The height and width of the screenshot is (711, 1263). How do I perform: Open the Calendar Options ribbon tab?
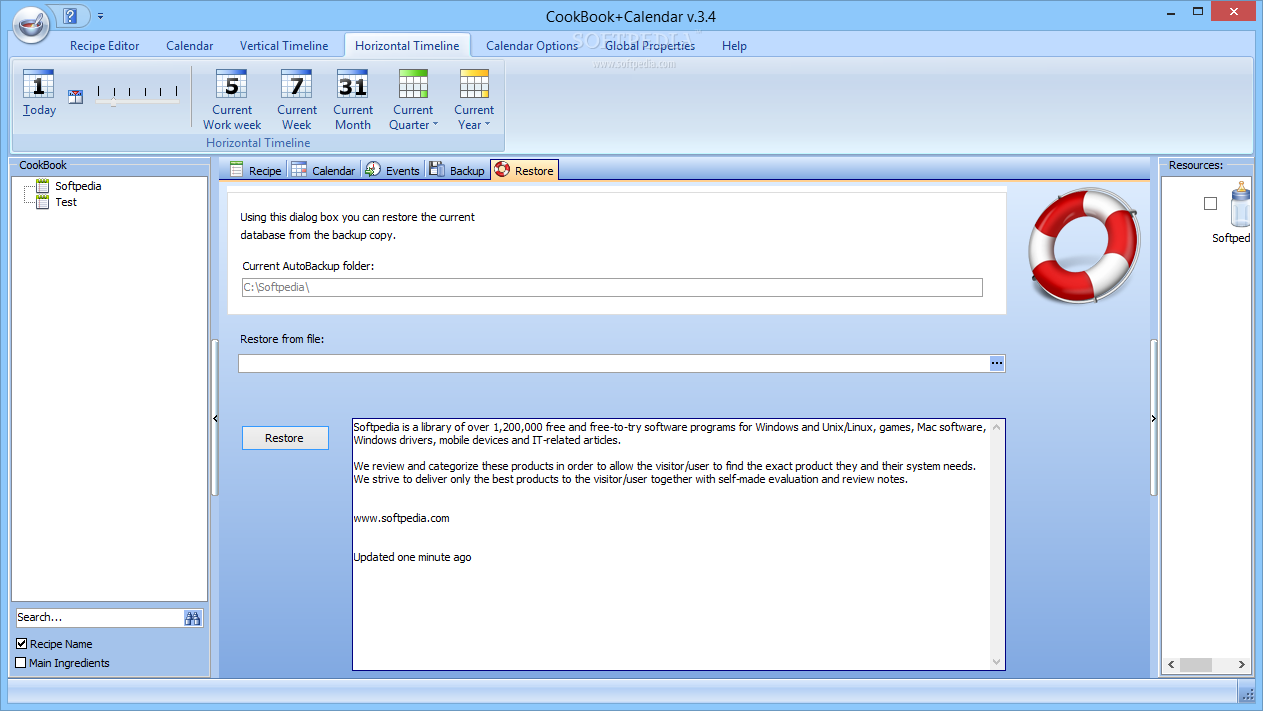tap(532, 46)
